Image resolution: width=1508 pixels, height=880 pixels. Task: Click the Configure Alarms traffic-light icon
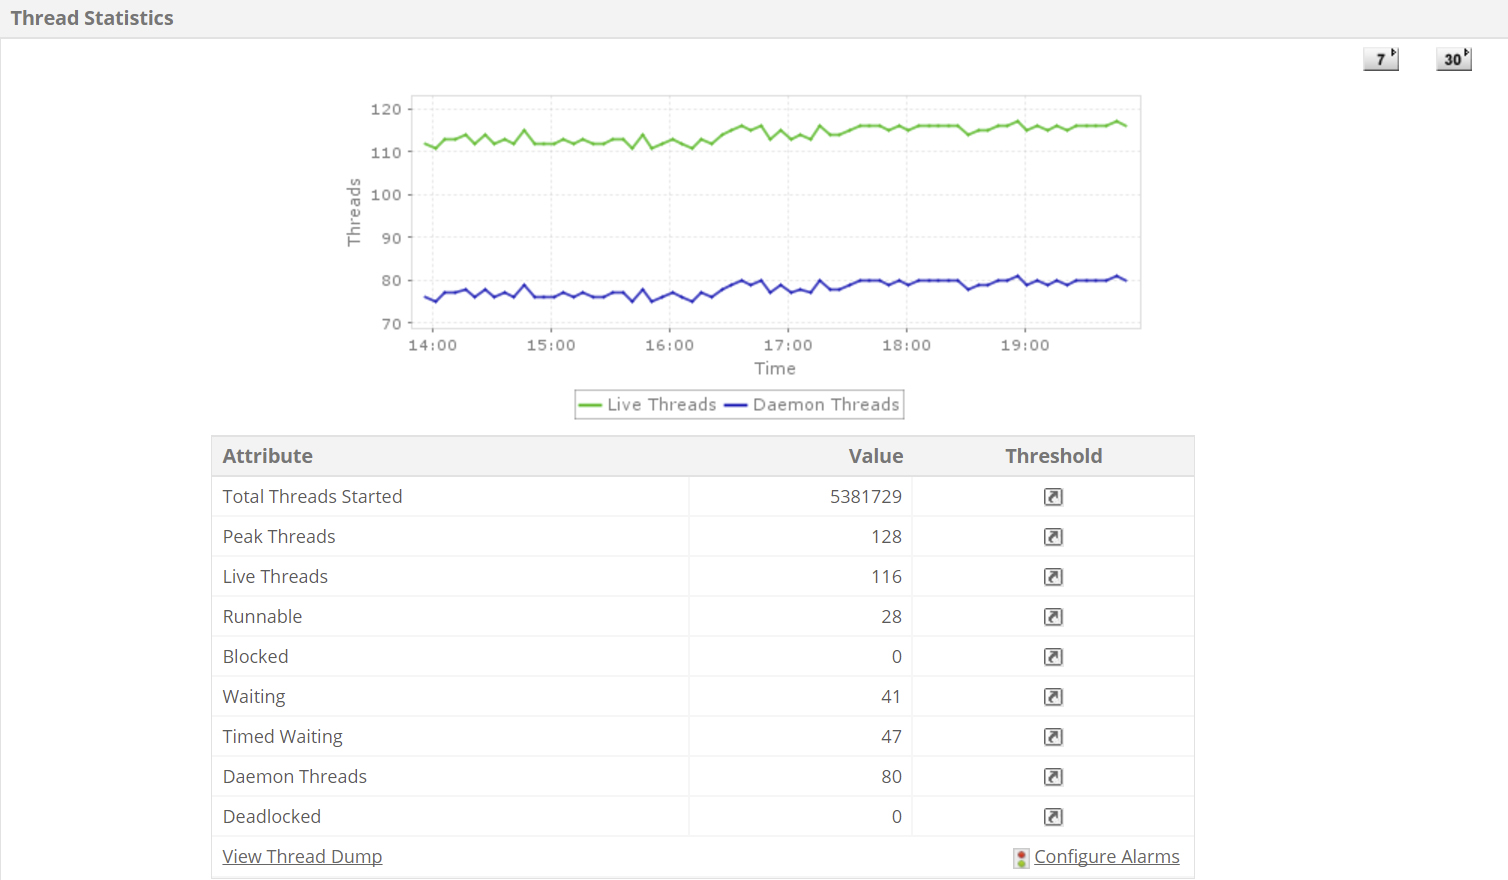tap(1021, 858)
